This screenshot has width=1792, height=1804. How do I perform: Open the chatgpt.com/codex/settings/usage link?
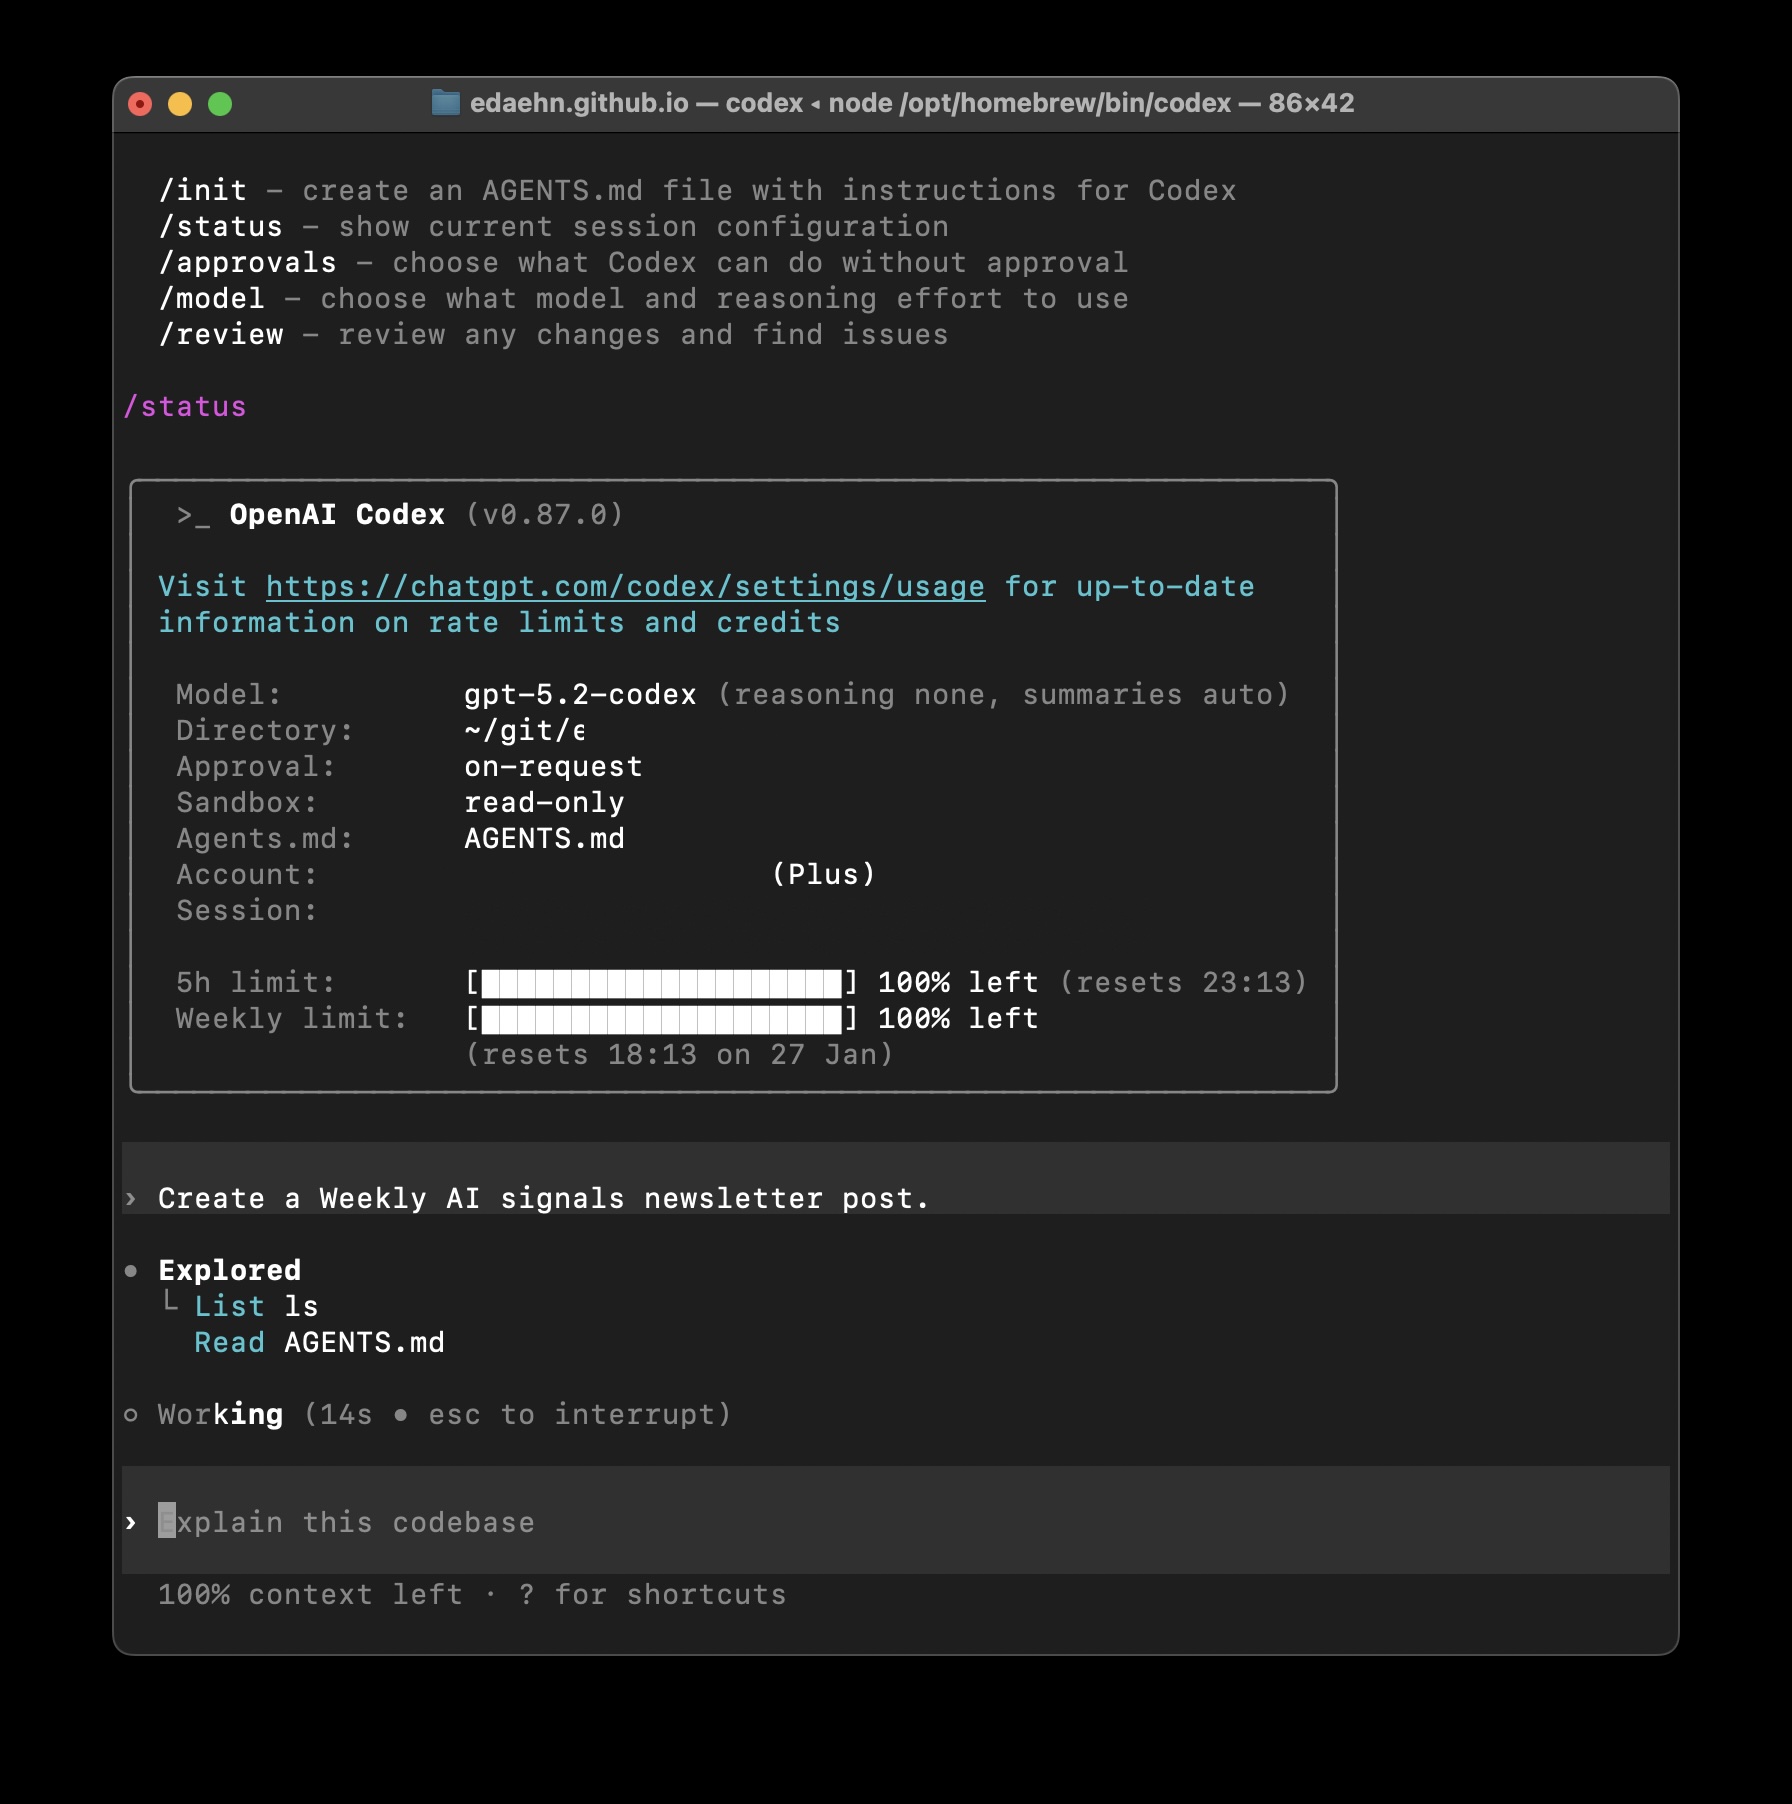pyautogui.click(x=625, y=587)
